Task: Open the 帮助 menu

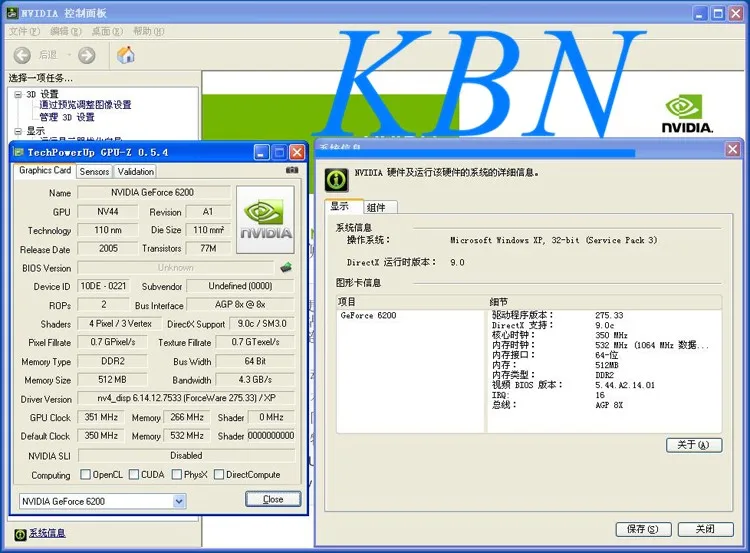Action: click(x=148, y=32)
